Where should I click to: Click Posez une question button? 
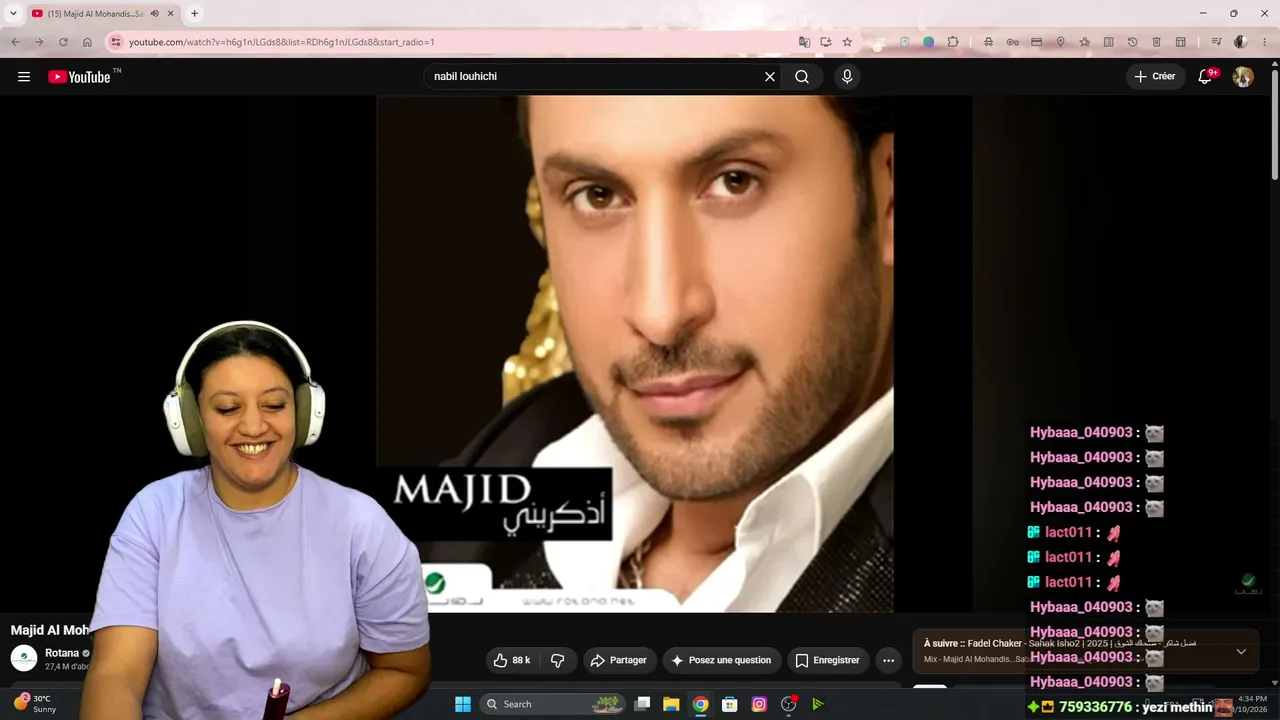click(721, 660)
